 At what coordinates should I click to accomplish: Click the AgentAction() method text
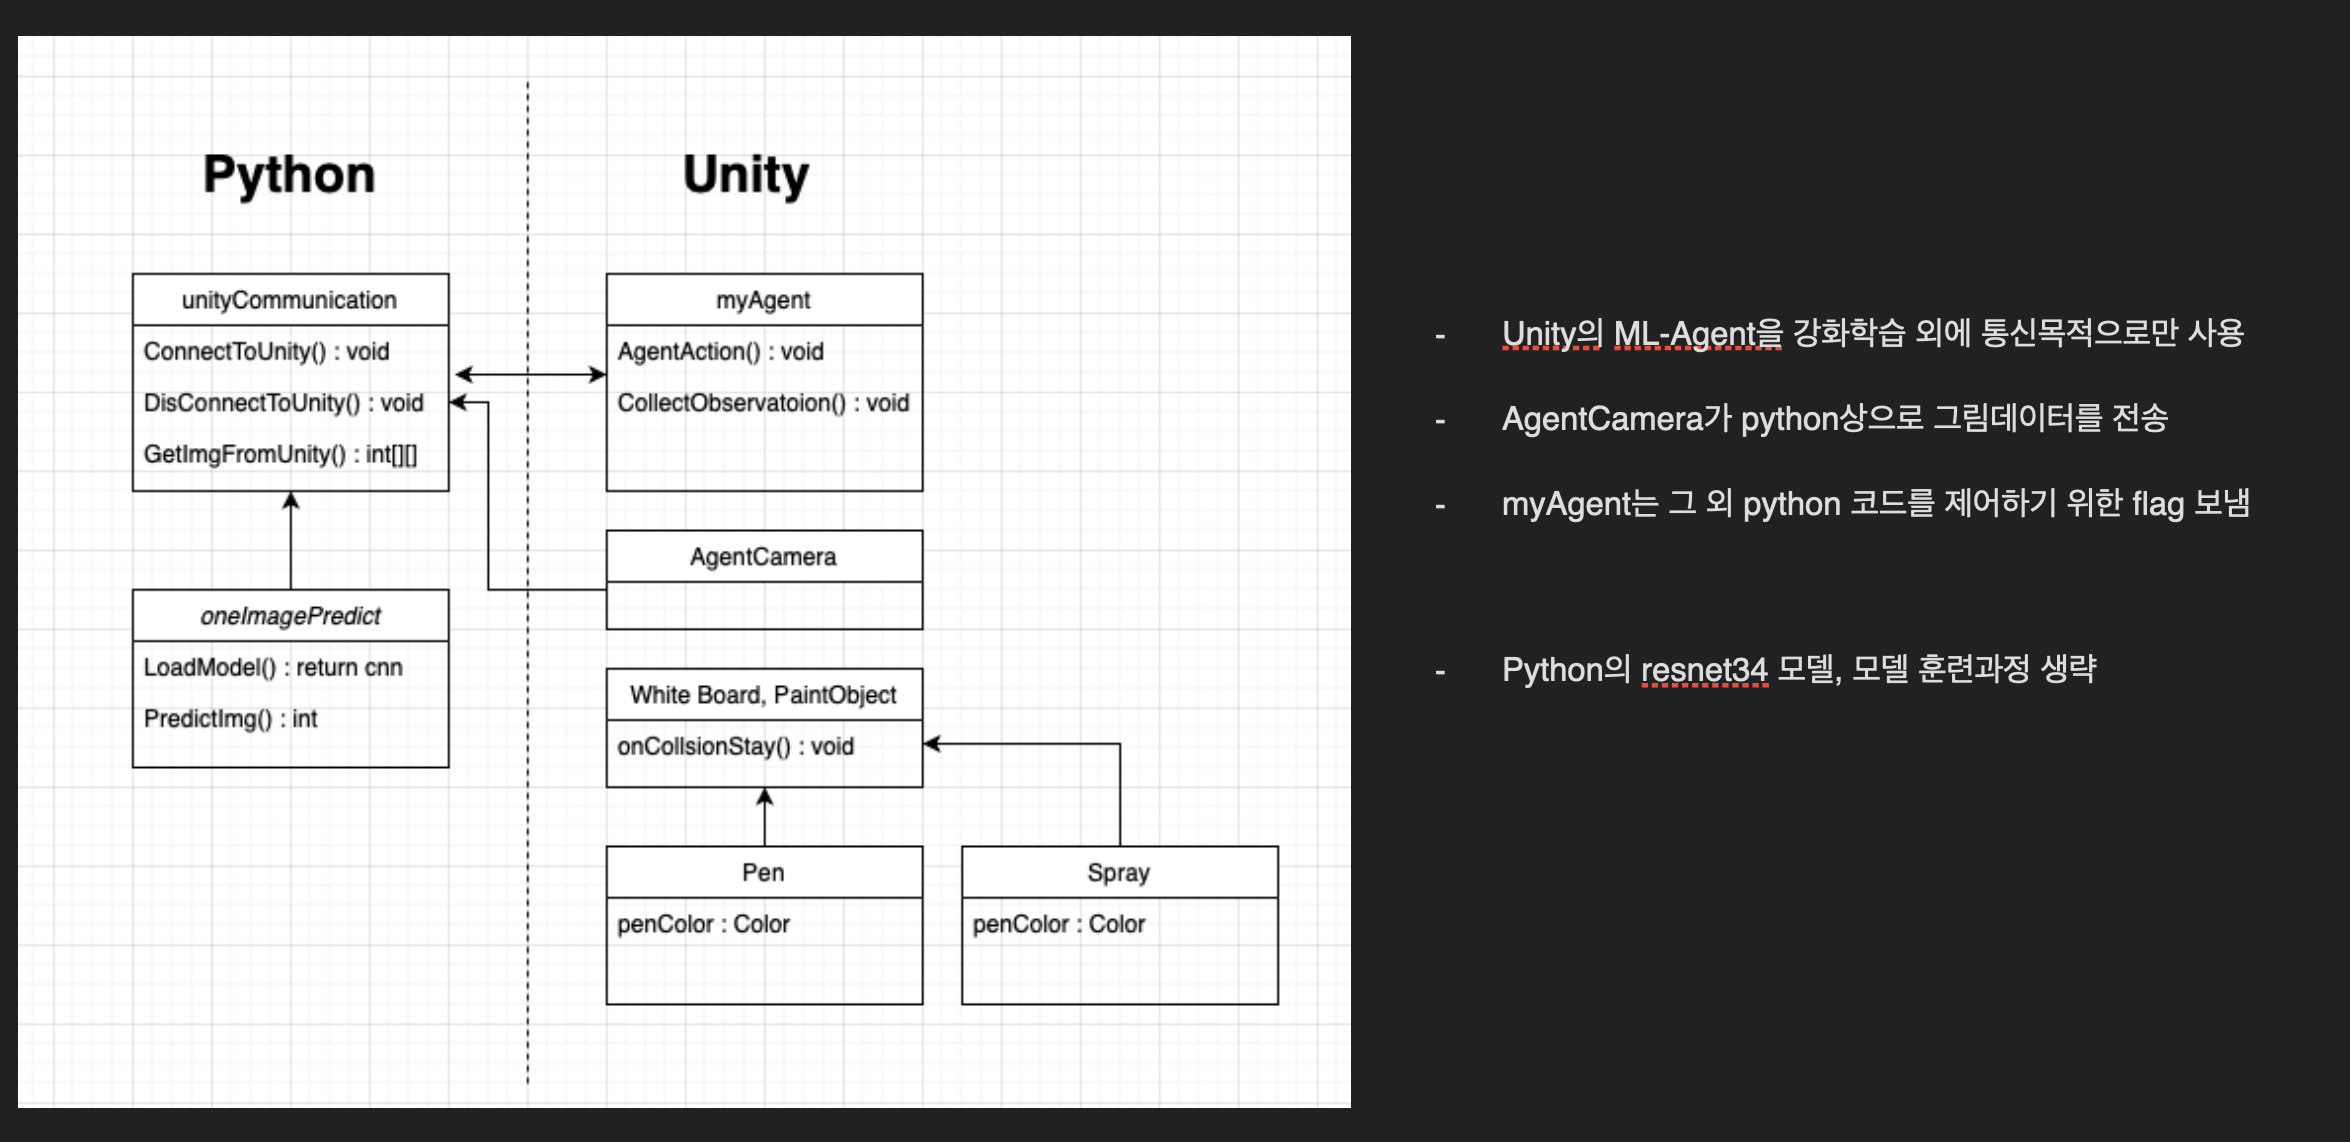pyautogui.click(x=720, y=352)
